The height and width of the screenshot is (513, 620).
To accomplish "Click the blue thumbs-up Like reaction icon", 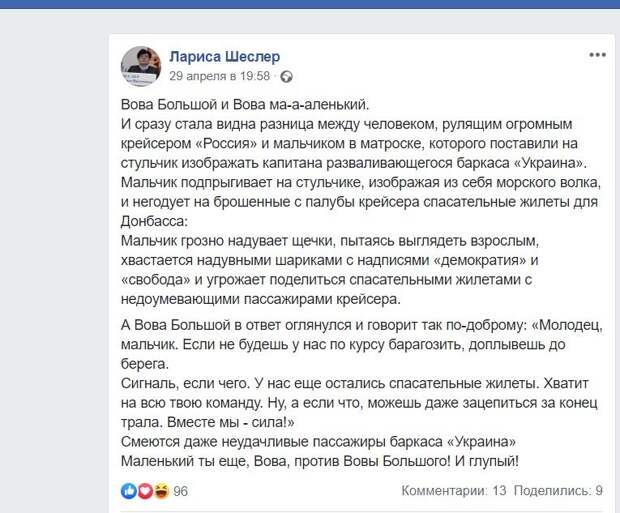I will point(129,491).
